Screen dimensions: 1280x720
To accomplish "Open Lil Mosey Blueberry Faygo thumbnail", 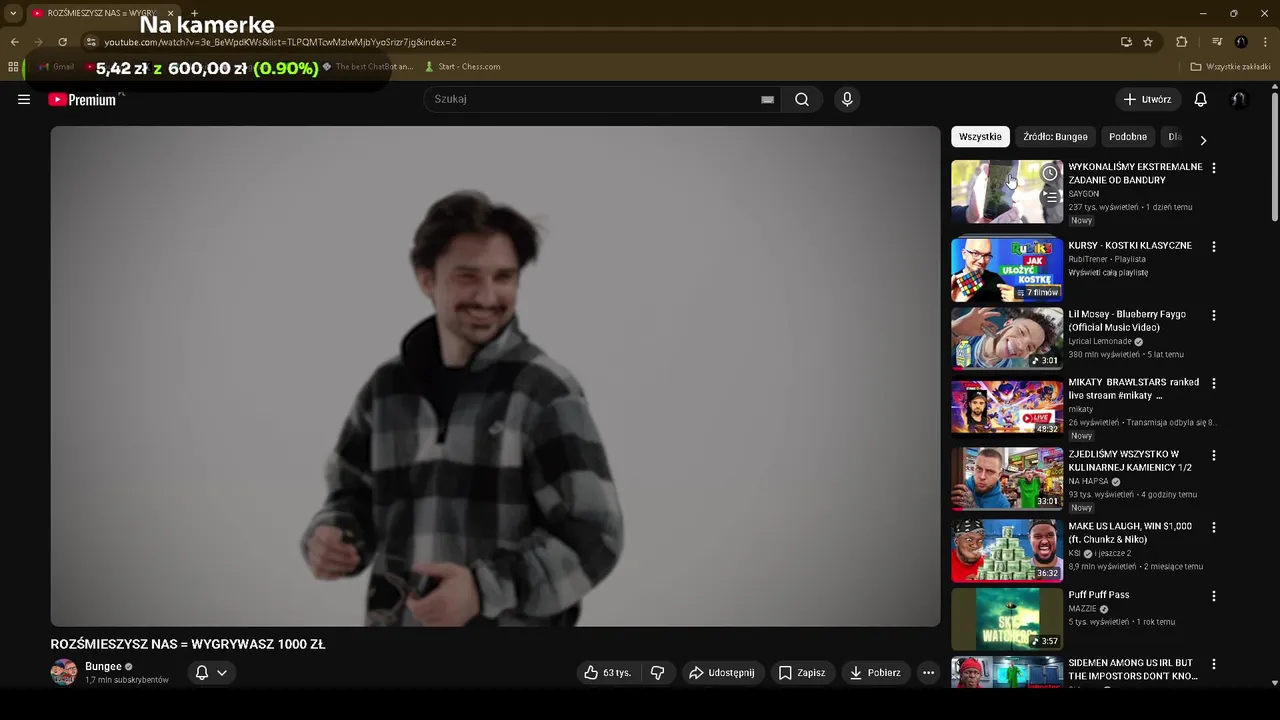I will (1007, 338).
